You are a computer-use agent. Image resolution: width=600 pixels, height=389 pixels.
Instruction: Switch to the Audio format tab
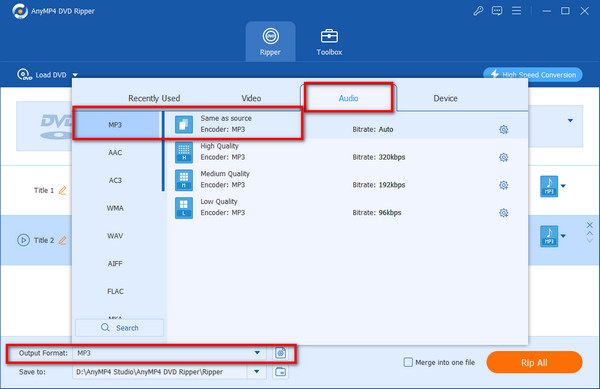(348, 98)
